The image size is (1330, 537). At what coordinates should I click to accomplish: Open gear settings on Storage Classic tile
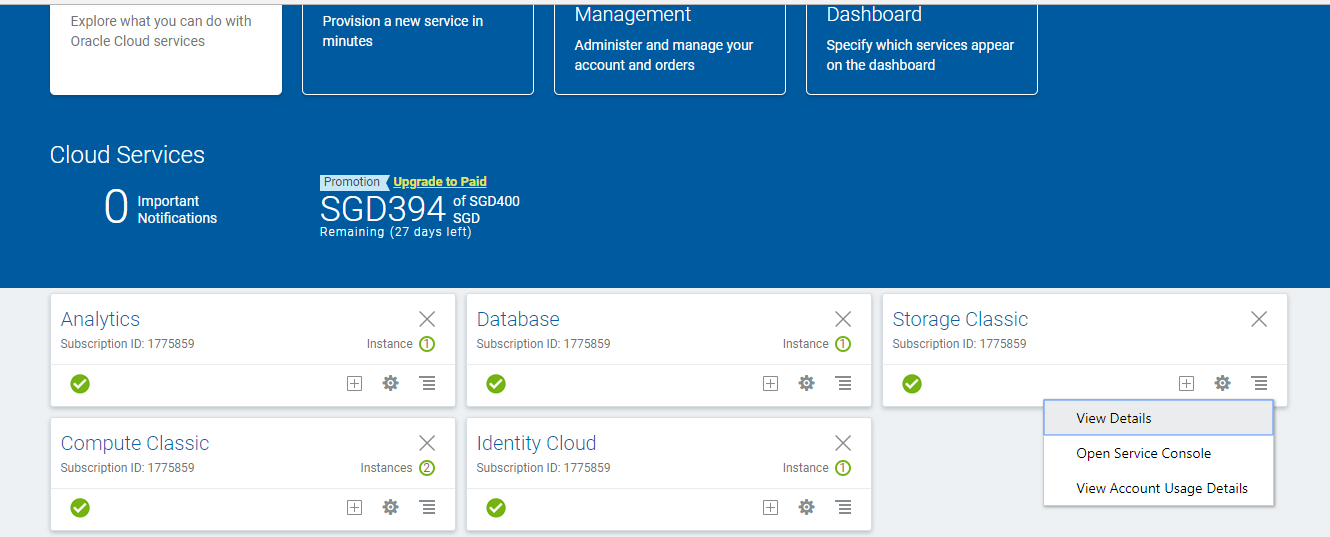coord(1223,383)
